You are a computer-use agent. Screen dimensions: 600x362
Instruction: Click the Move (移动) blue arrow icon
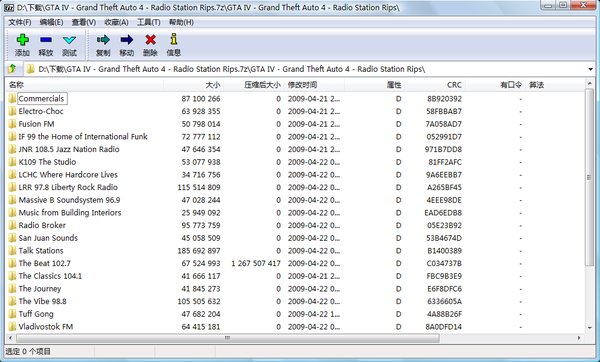127,40
